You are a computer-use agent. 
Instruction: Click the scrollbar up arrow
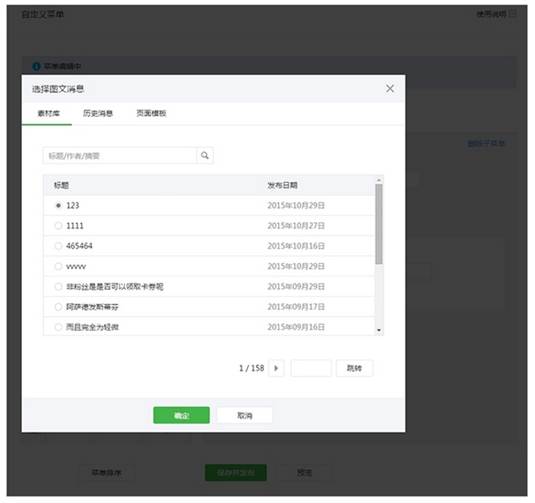tap(379, 180)
